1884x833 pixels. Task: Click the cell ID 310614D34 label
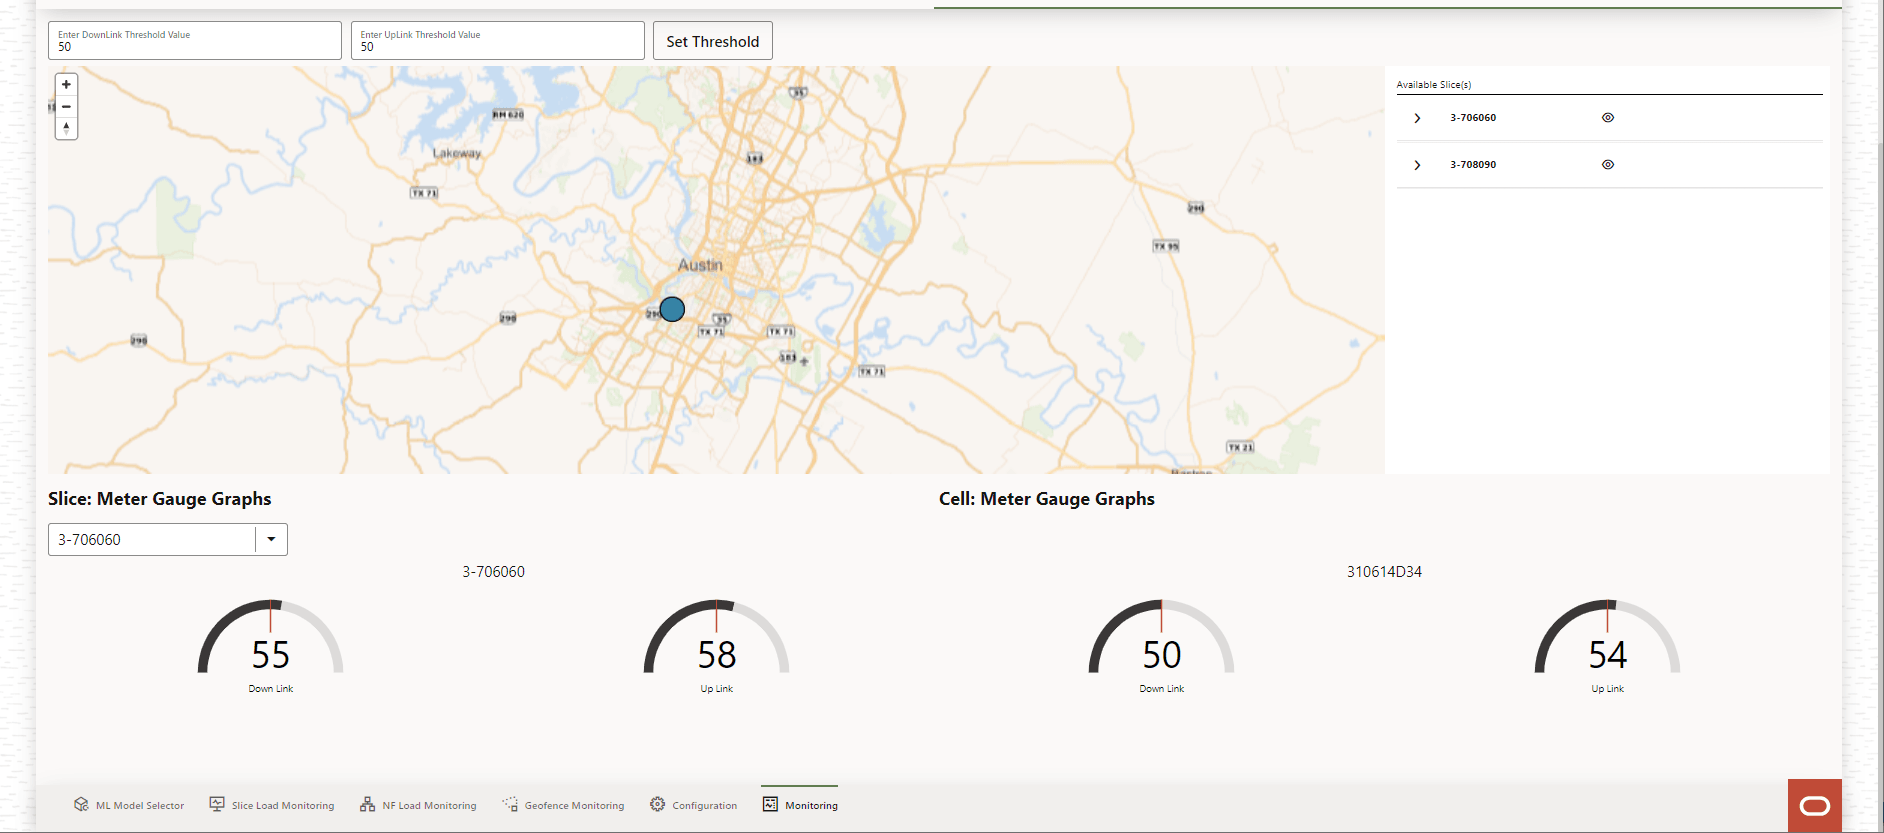(1384, 572)
